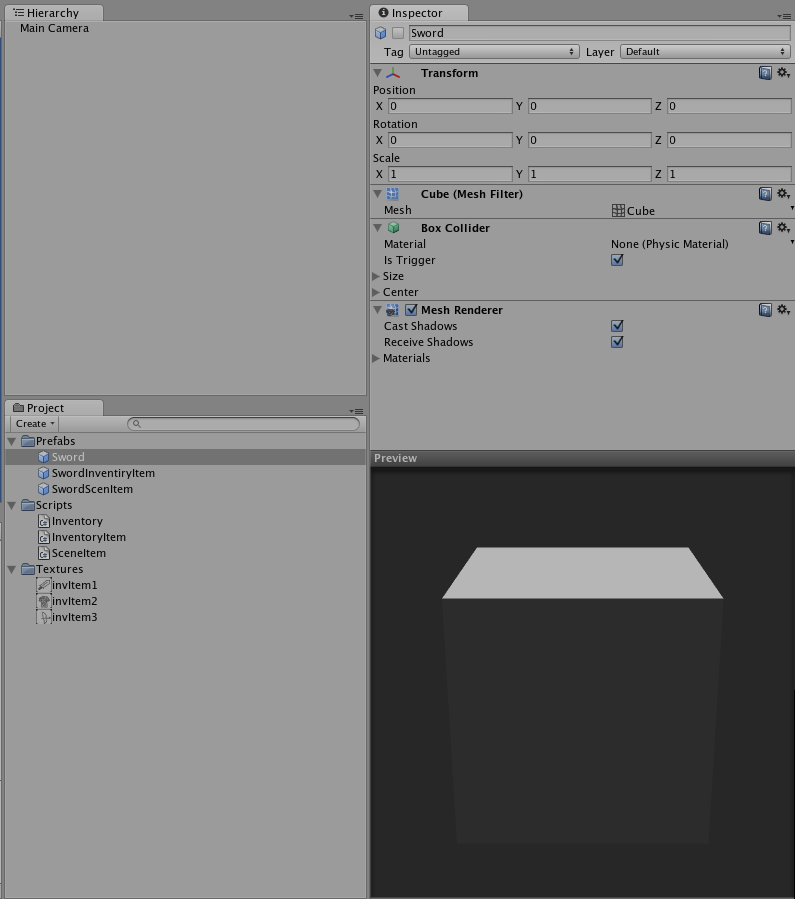Screen dimensions: 795x899
Task: Collapse the Prefabs folder
Action: pyautogui.click(x=12, y=441)
